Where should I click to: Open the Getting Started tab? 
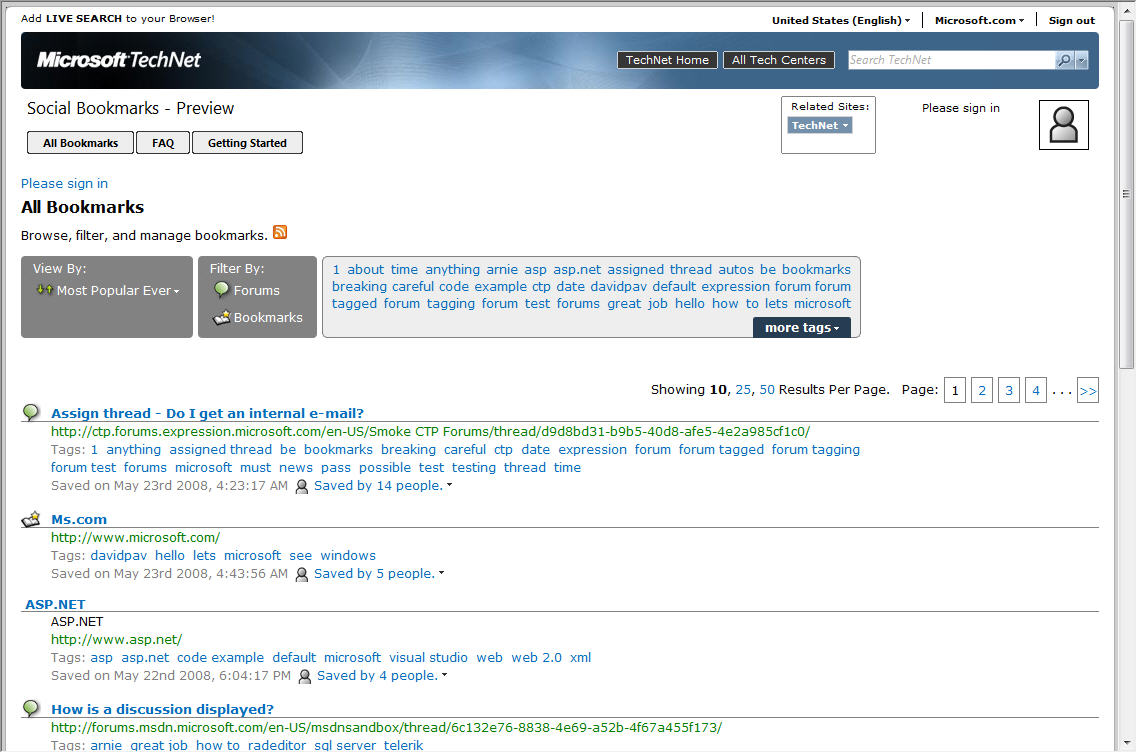click(247, 143)
